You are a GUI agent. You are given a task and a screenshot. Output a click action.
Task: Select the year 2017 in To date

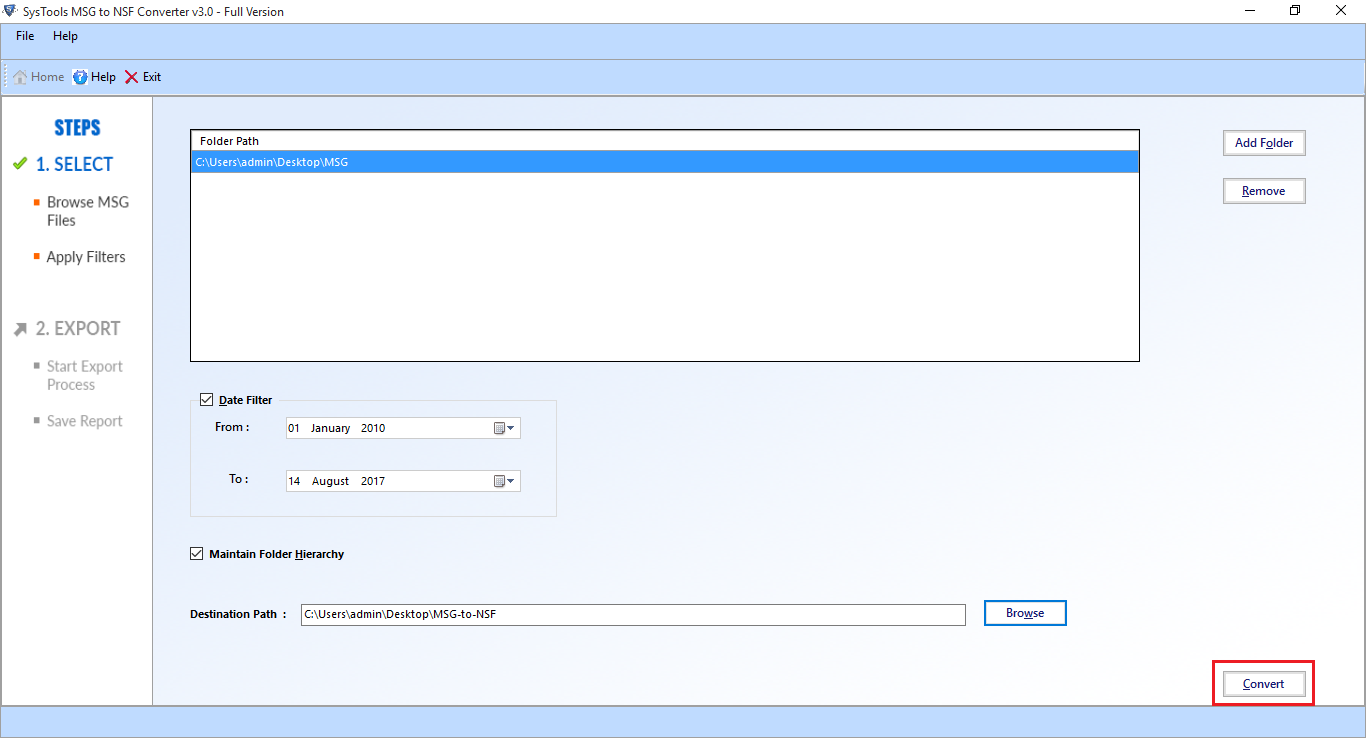point(373,481)
